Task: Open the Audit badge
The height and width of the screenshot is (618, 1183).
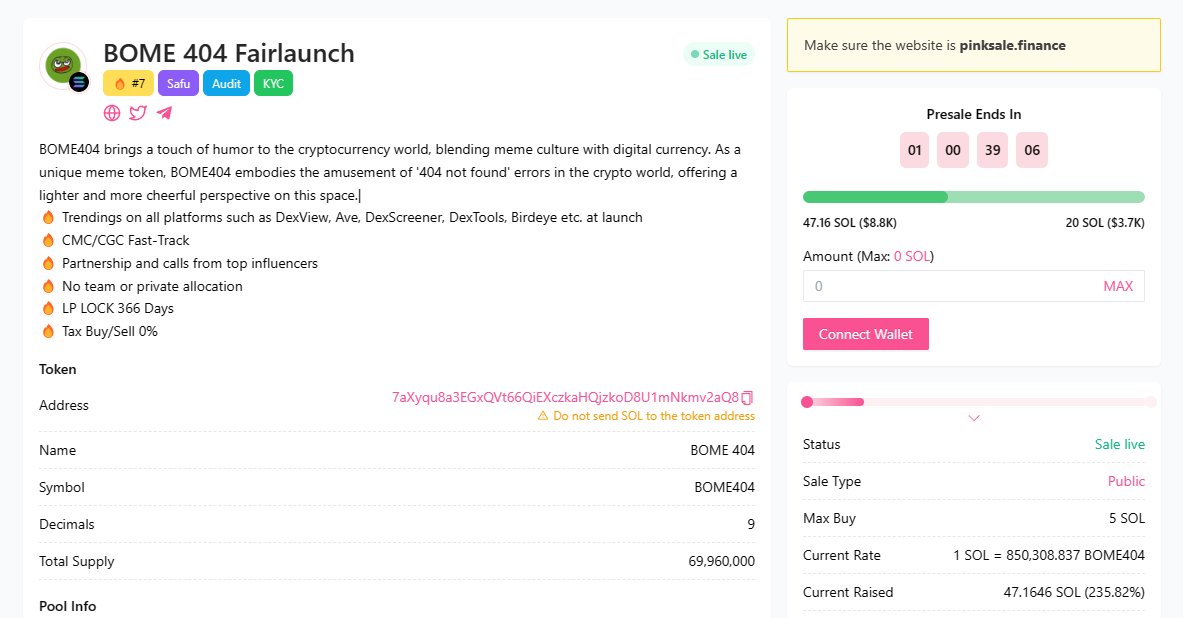Action: [x=226, y=84]
